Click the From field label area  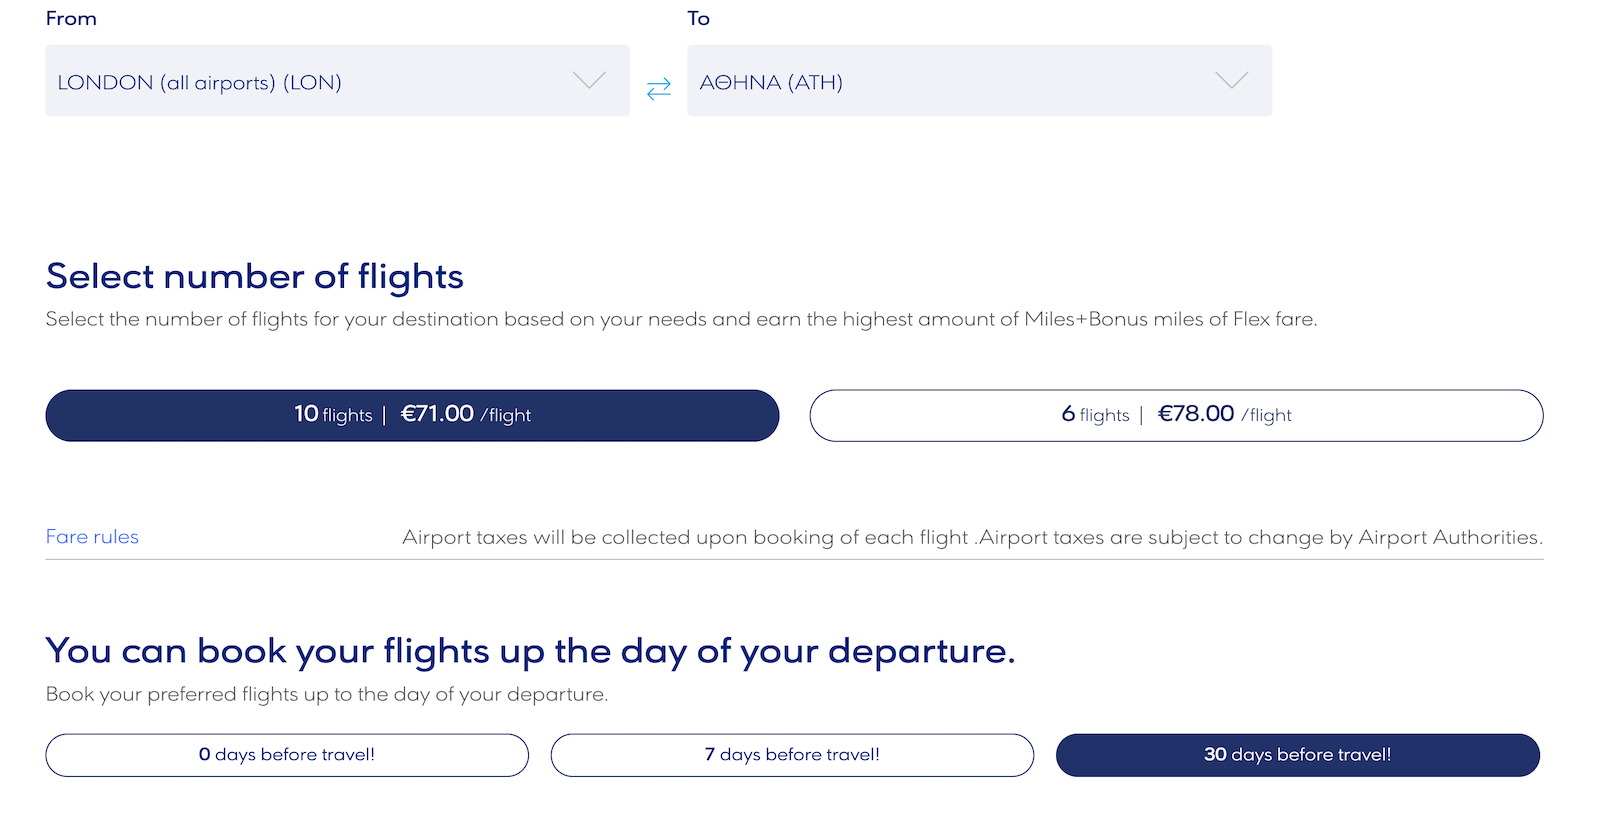[71, 17]
